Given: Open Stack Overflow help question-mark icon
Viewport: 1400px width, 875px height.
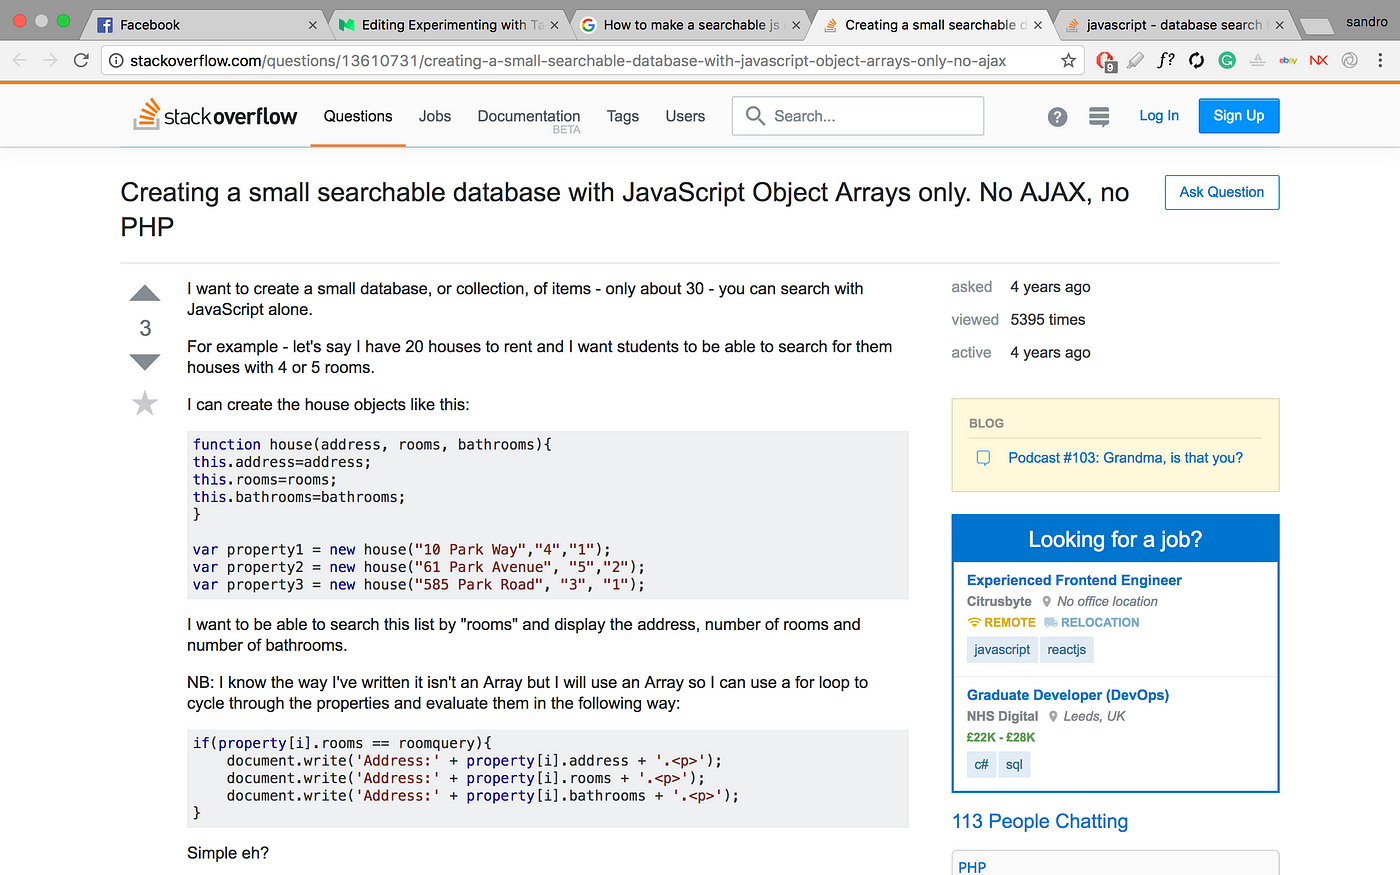Looking at the screenshot, I should pos(1057,117).
